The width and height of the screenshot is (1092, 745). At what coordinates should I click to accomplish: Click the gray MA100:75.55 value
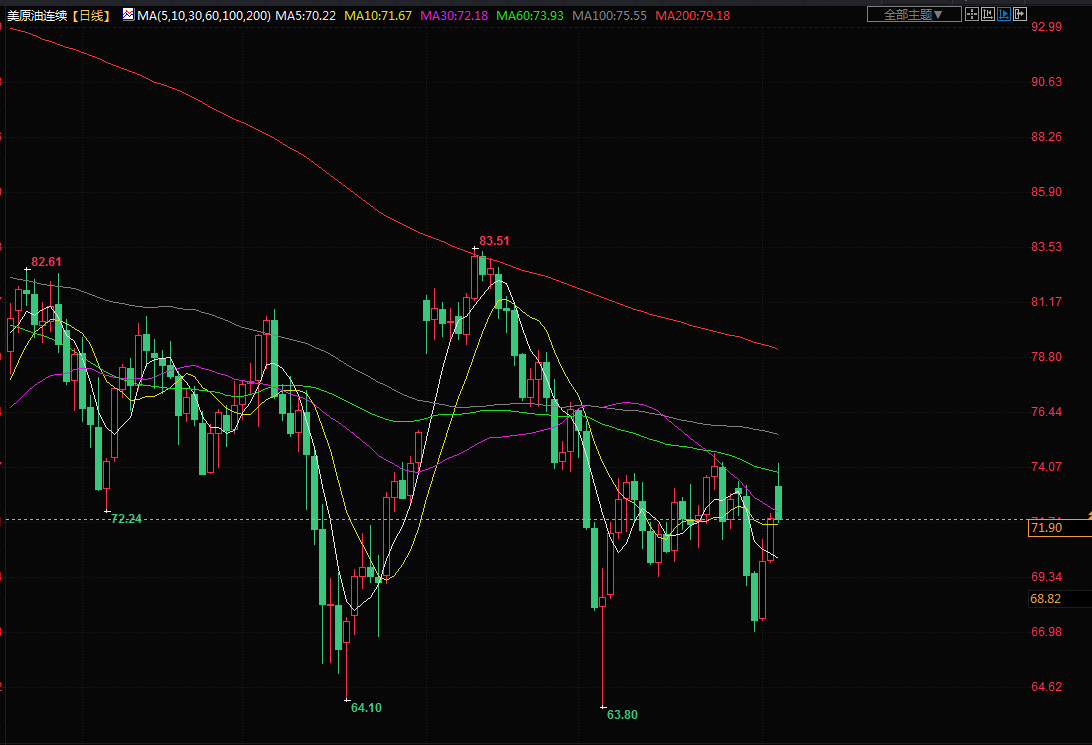point(609,15)
